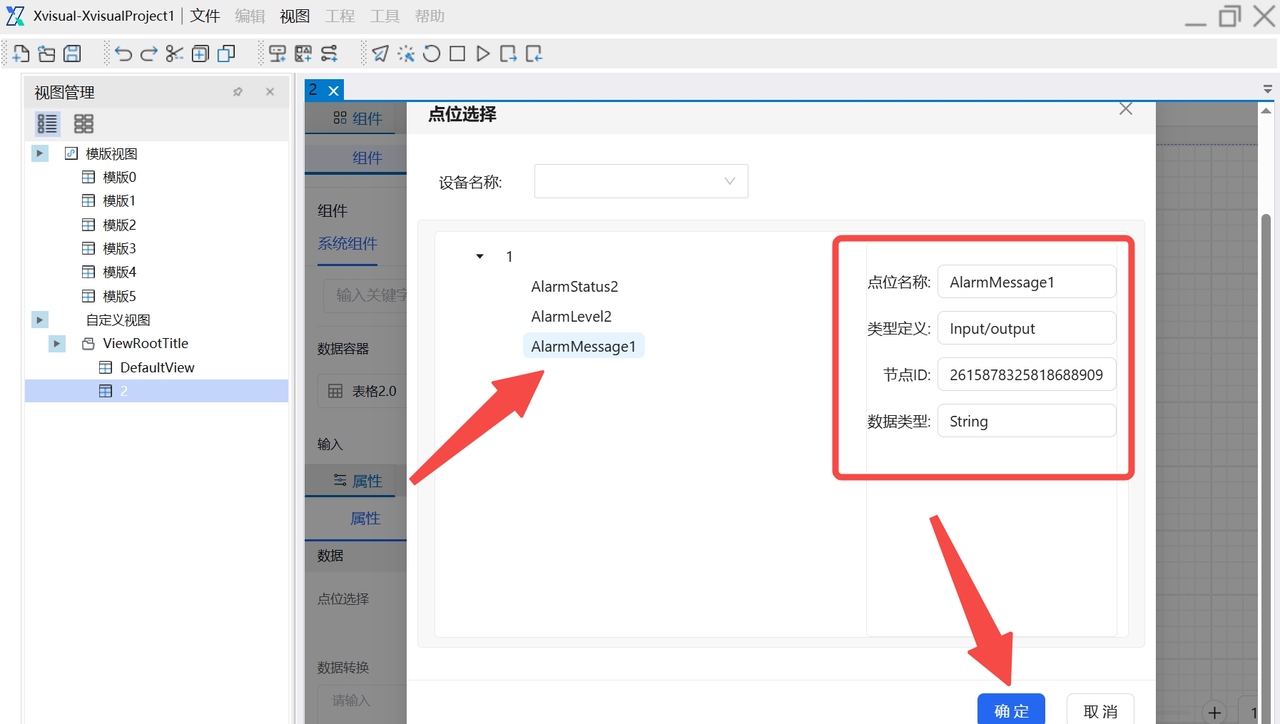Collapse the 自定义视图 tree node
Screen dimensions: 1280x724
(40, 320)
